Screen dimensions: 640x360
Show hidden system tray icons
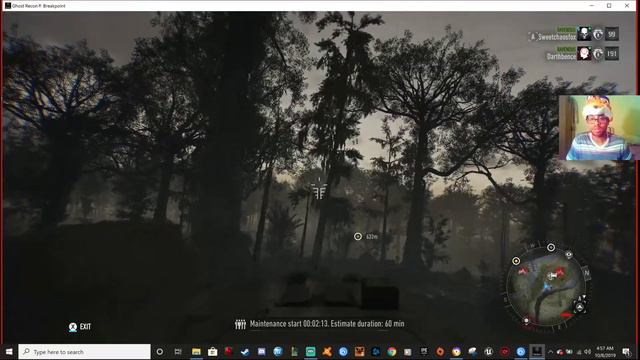tap(550, 351)
